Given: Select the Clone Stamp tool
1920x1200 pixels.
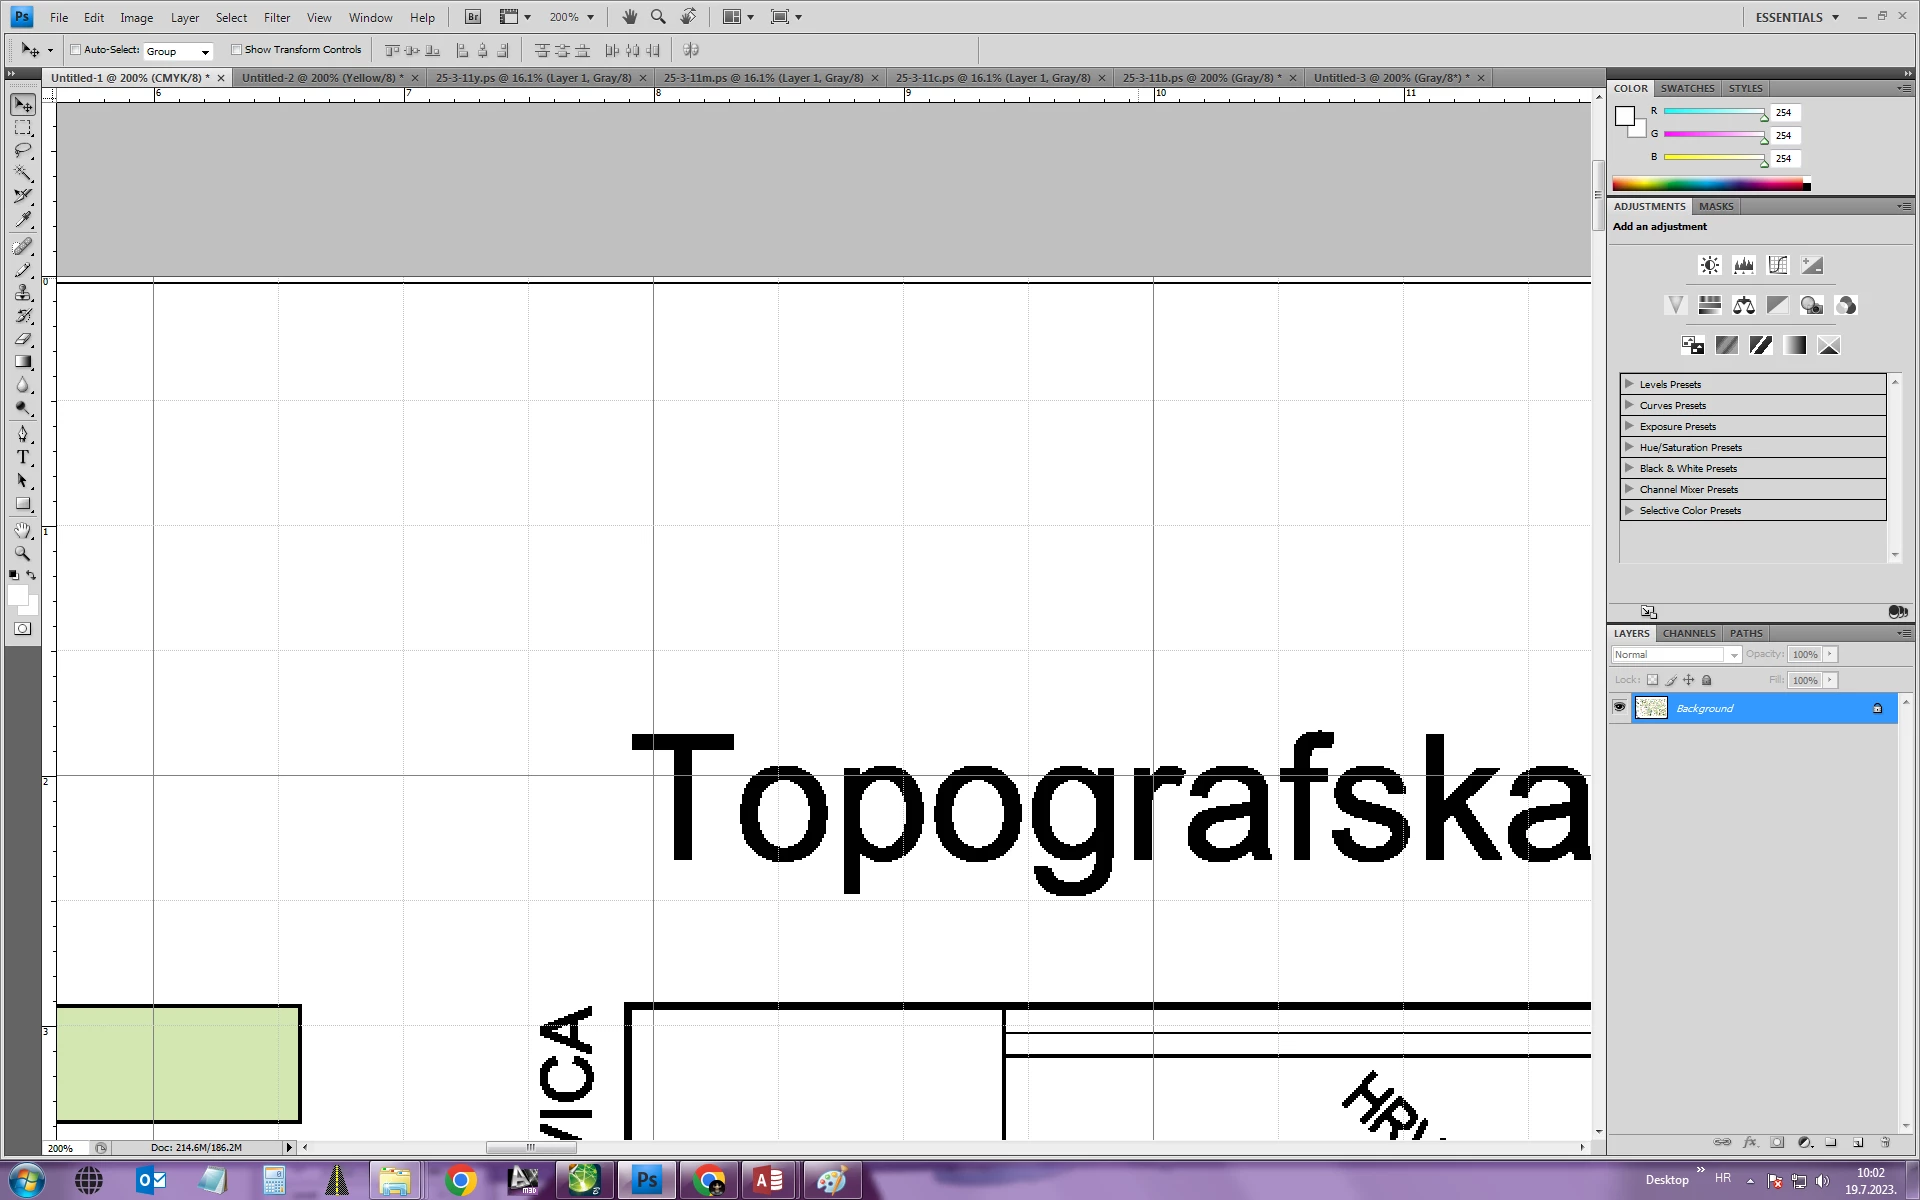Looking at the screenshot, I should click(23, 293).
